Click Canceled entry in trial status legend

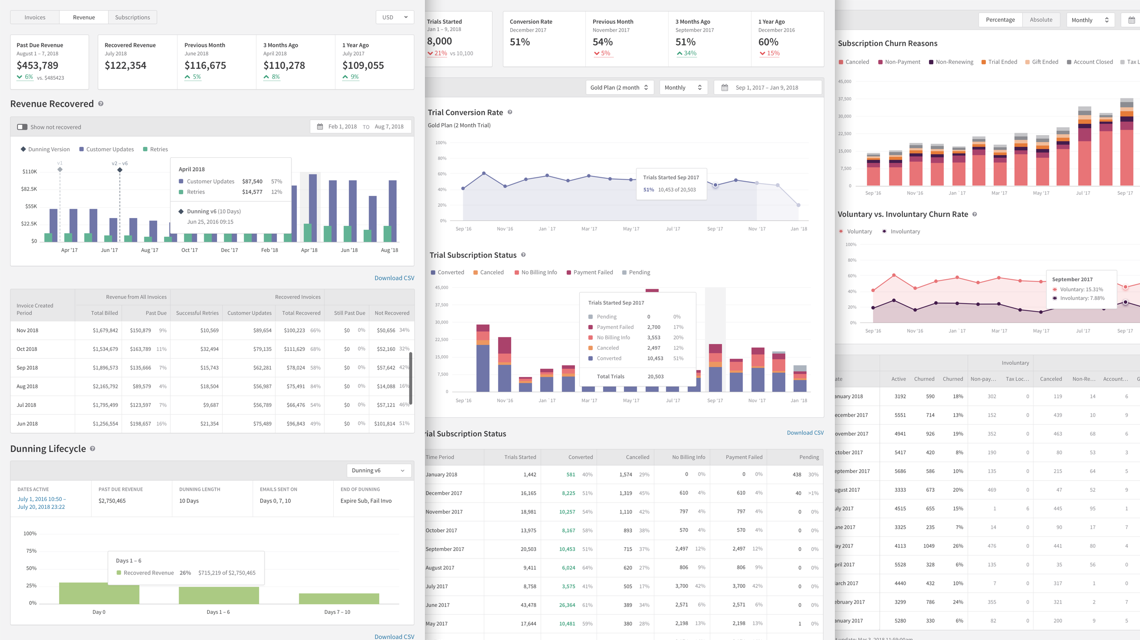(x=489, y=272)
